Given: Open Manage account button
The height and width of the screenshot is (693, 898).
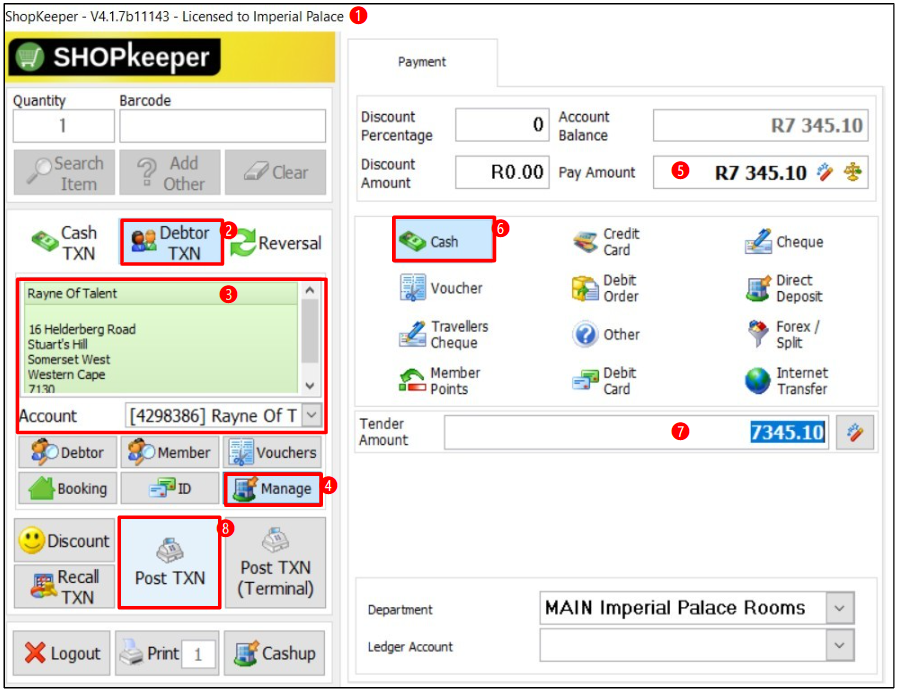Looking at the screenshot, I should [273, 489].
